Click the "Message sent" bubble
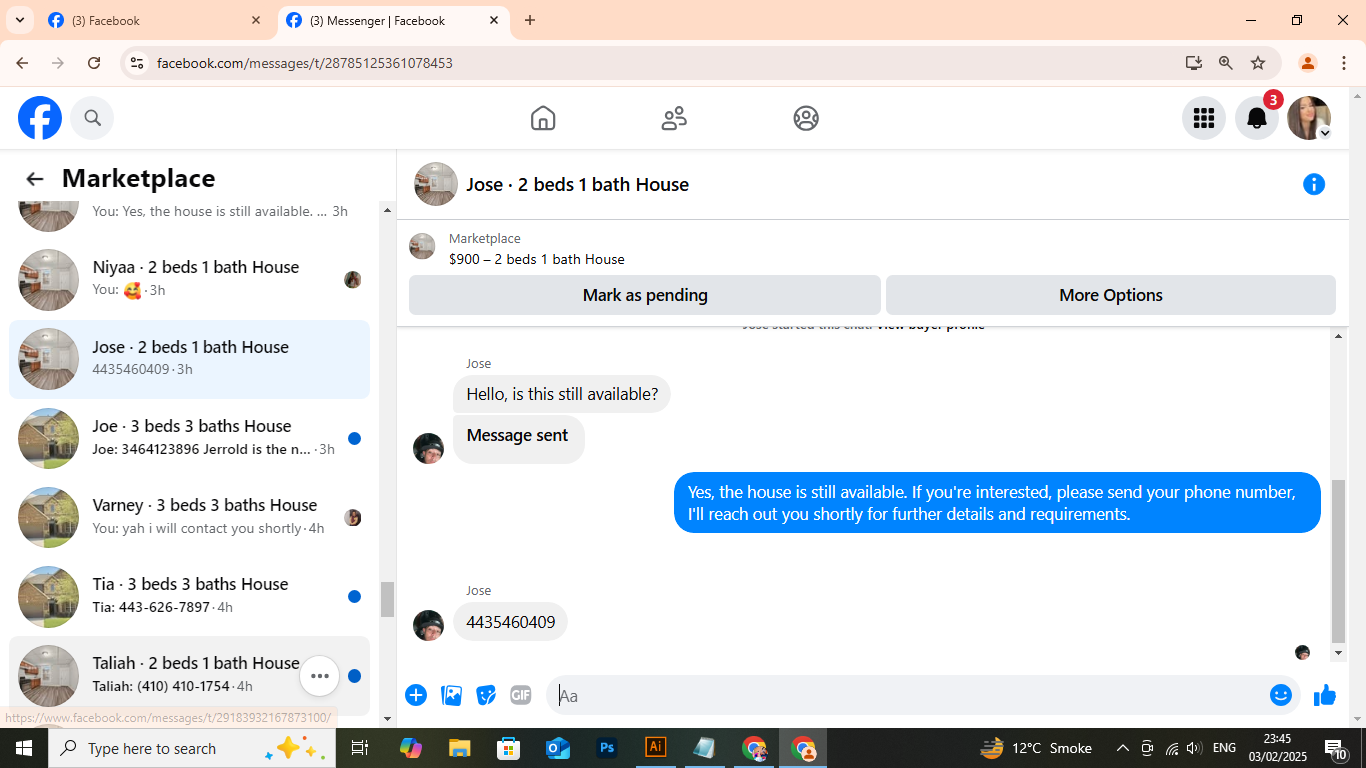Image resolution: width=1366 pixels, height=768 pixels. point(518,439)
